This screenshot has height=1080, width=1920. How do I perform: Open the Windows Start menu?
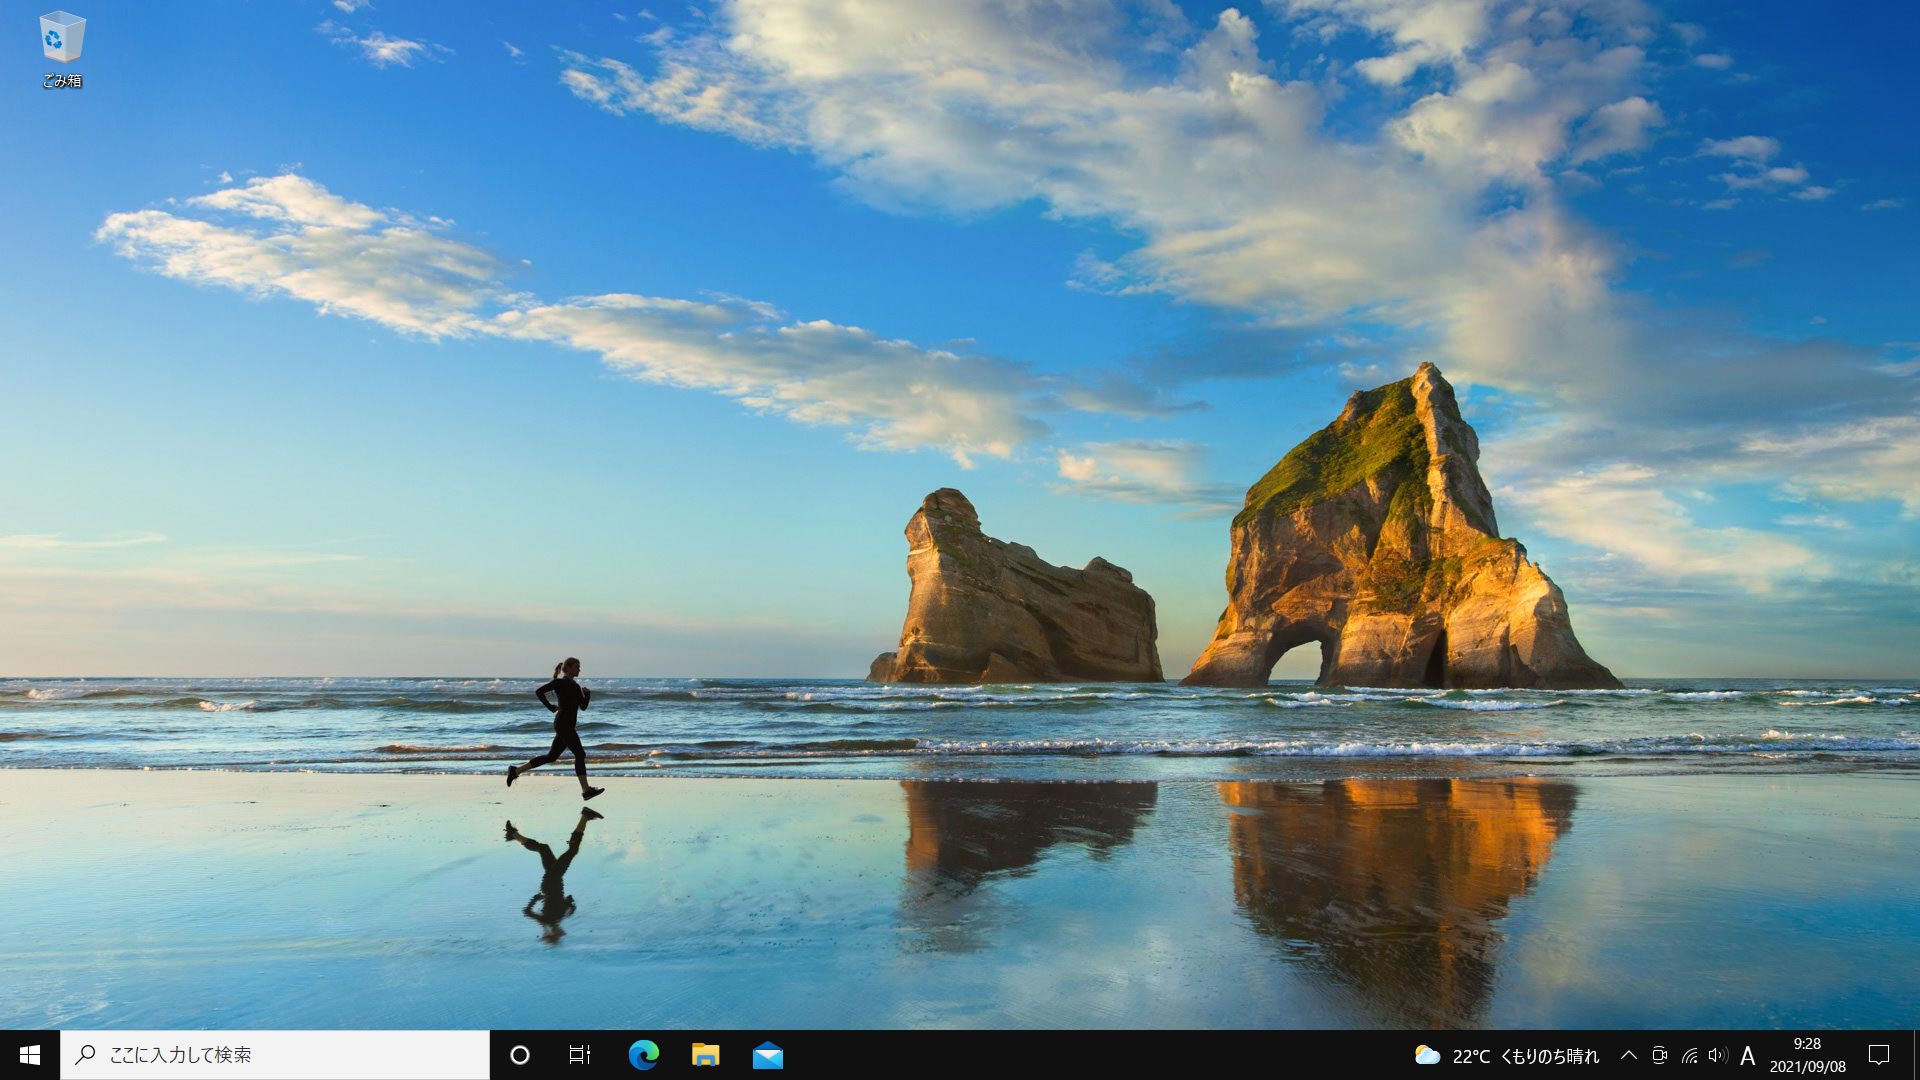click(30, 1055)
